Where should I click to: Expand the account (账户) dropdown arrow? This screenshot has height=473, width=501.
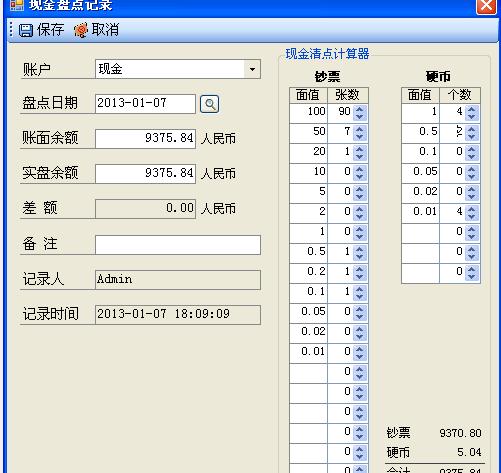[252, 69]
